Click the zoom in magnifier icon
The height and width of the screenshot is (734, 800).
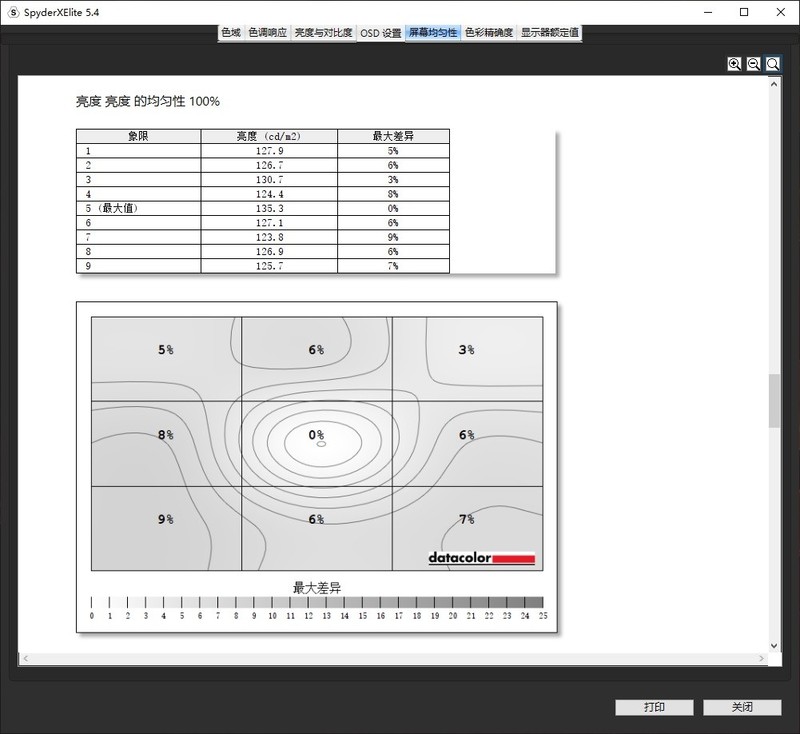click(x=734, y=64)
